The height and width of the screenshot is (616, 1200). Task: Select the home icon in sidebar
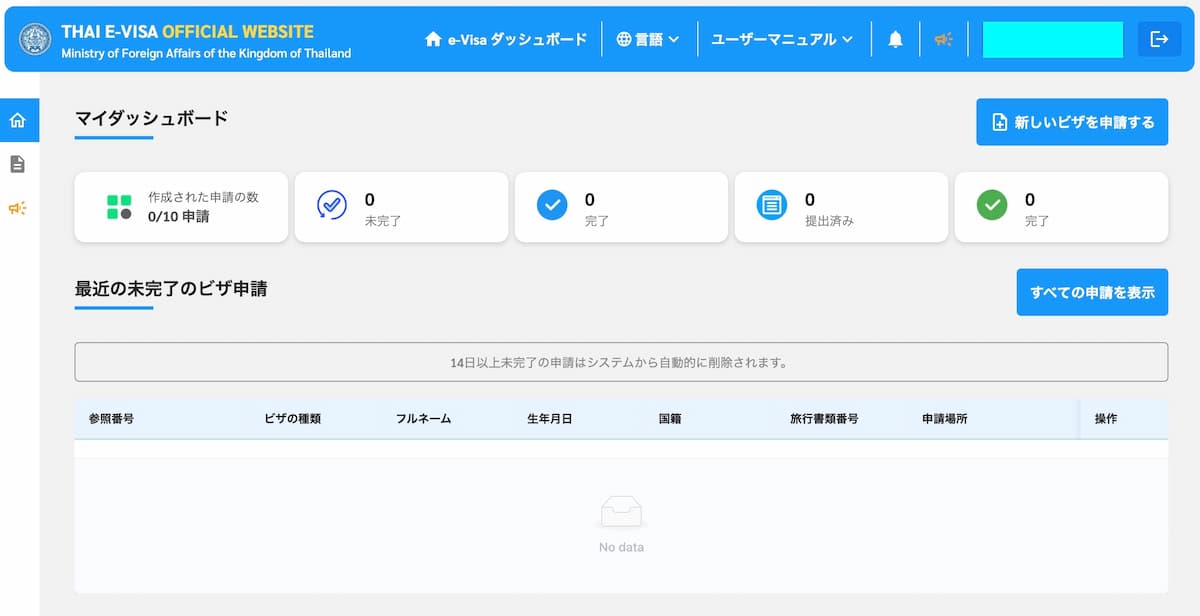tap(17, 120)
